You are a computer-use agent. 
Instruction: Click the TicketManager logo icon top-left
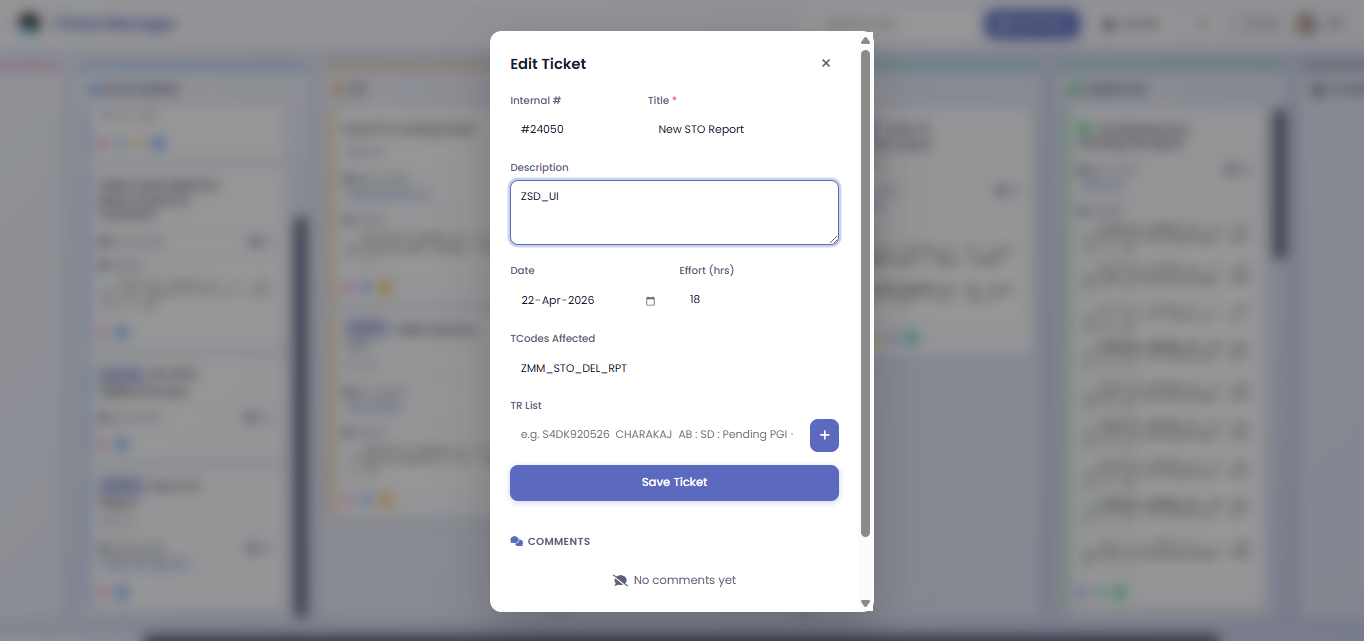[x=29, y=22]
